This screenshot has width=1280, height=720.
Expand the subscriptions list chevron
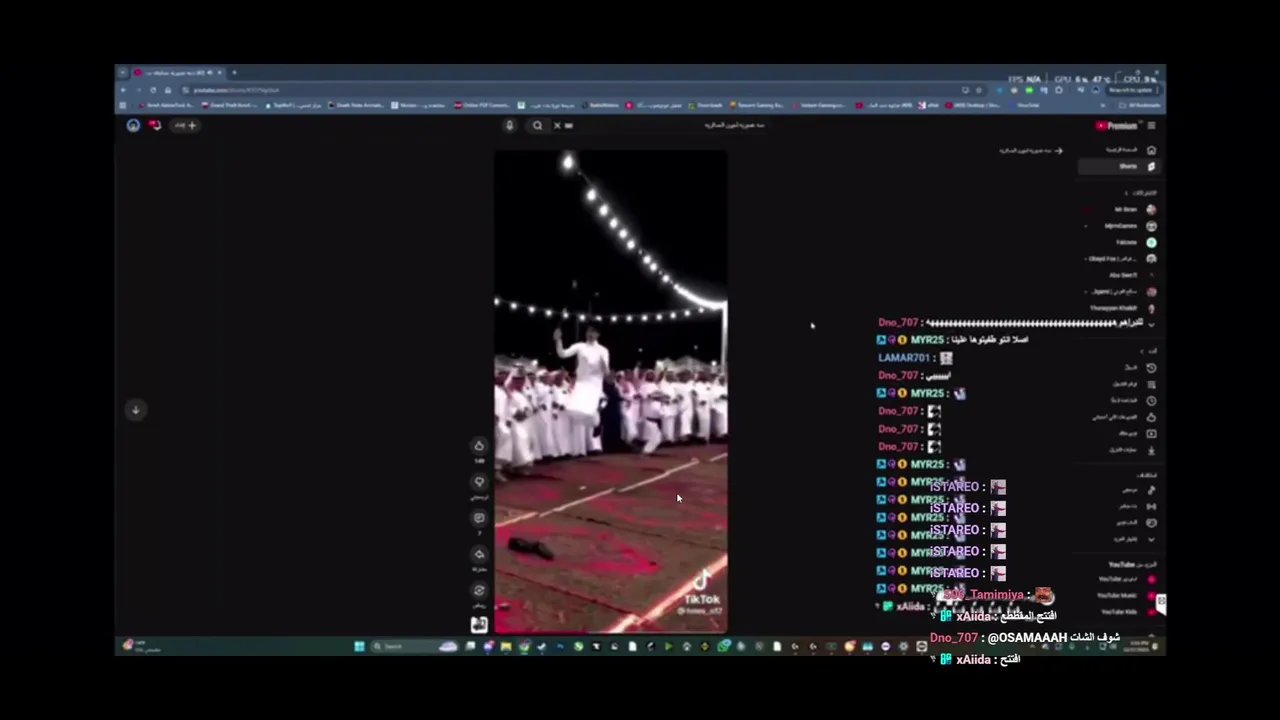1151,325
